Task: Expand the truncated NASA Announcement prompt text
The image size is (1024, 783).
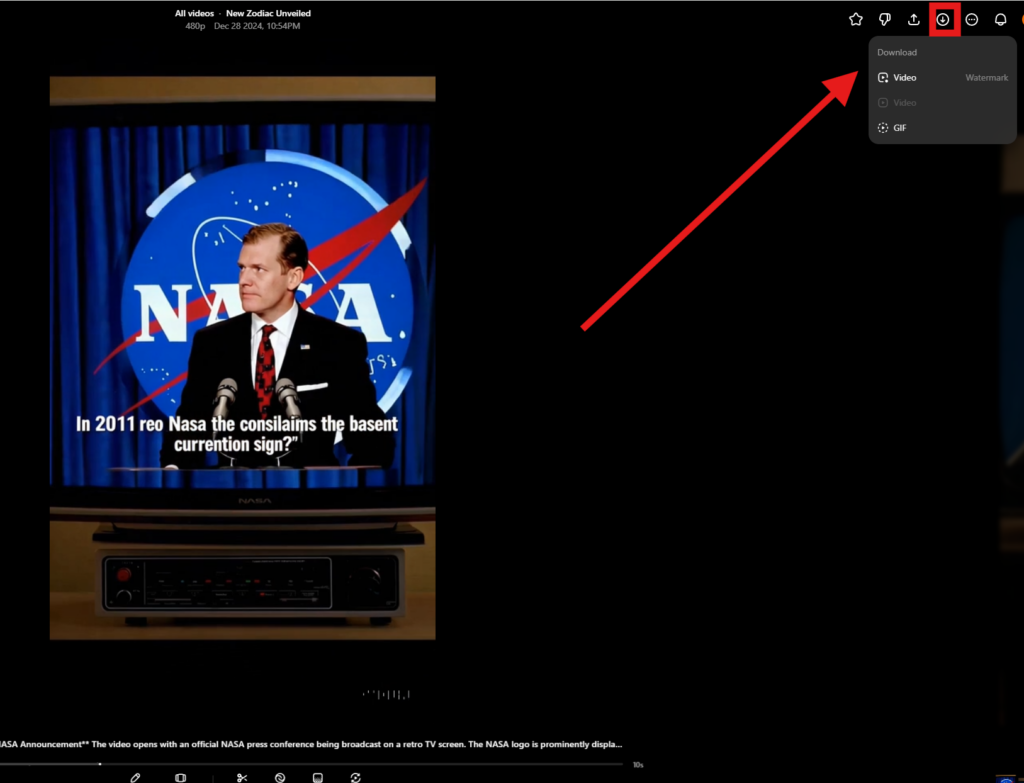Action: click(x=310, y=745)
